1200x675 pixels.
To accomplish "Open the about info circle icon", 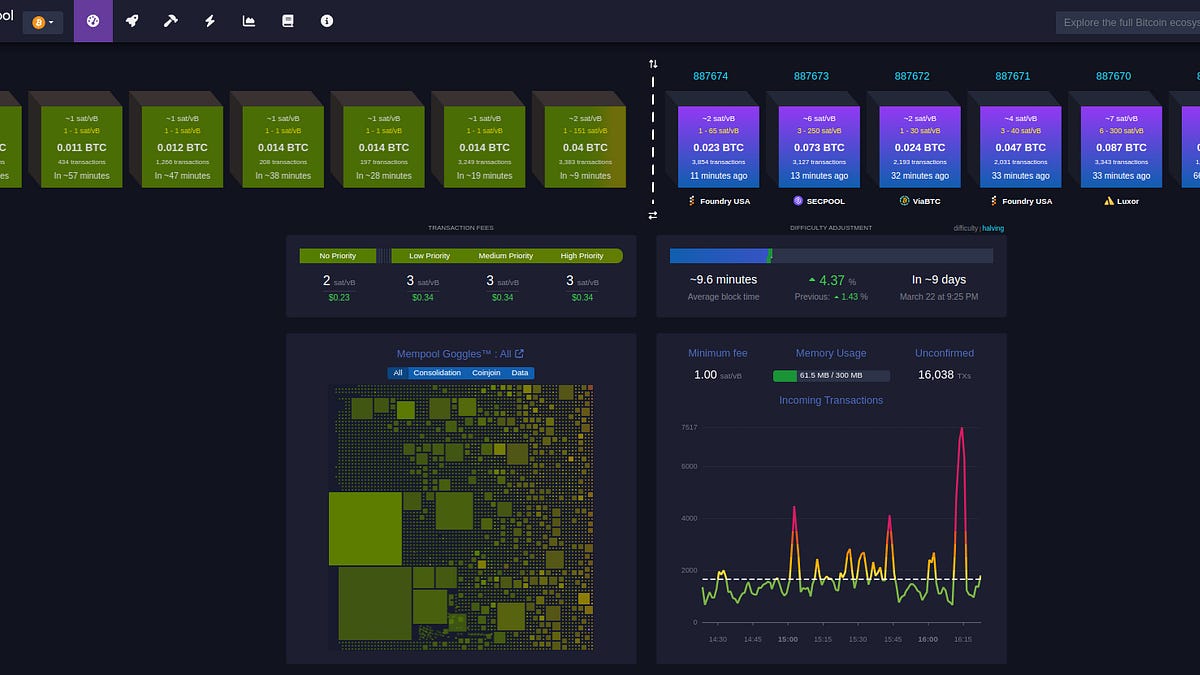I will [x=327, y=21].
